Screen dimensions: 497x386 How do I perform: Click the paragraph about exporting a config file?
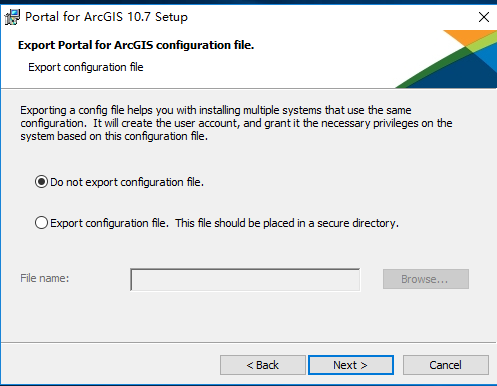pyautogui.click(x=236, y=123)
